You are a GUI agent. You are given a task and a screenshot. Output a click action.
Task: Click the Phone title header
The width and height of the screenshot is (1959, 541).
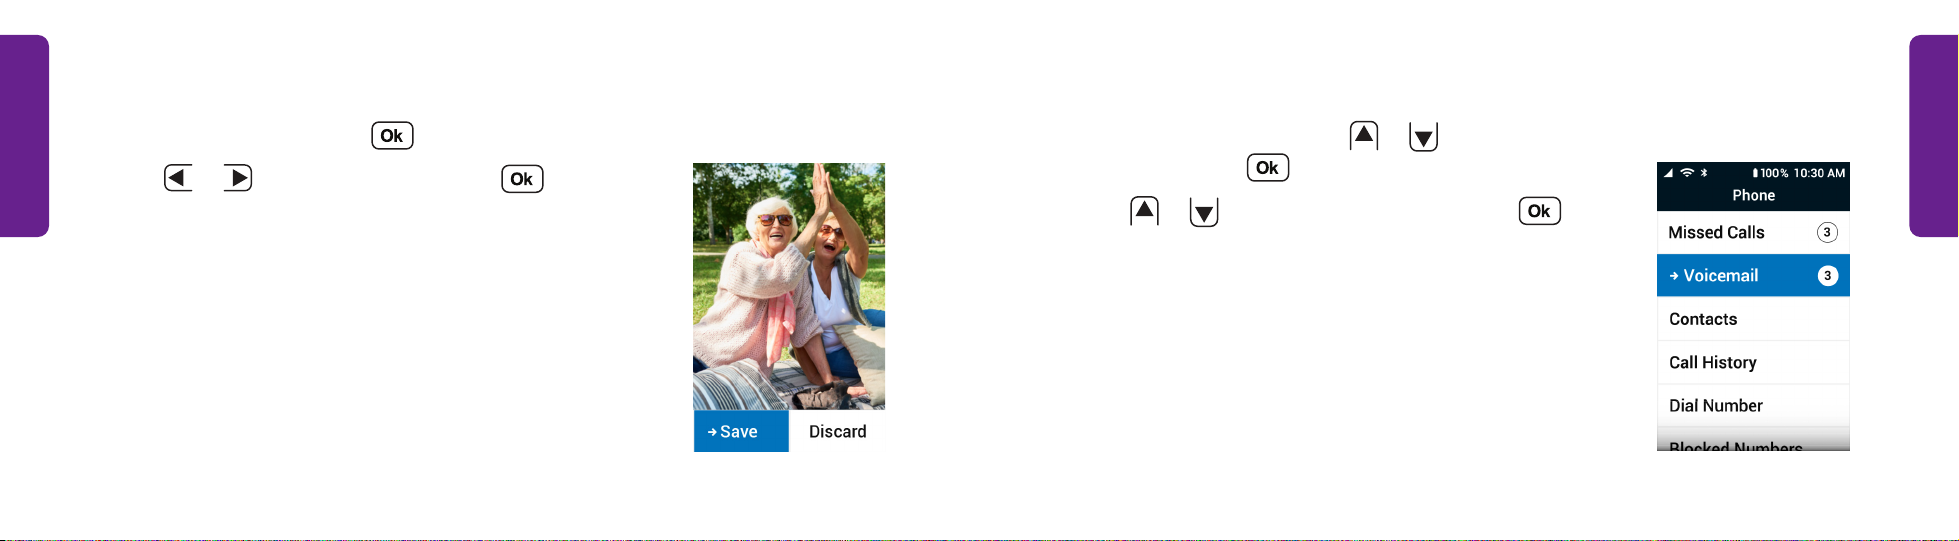(x=1753, y=195)
